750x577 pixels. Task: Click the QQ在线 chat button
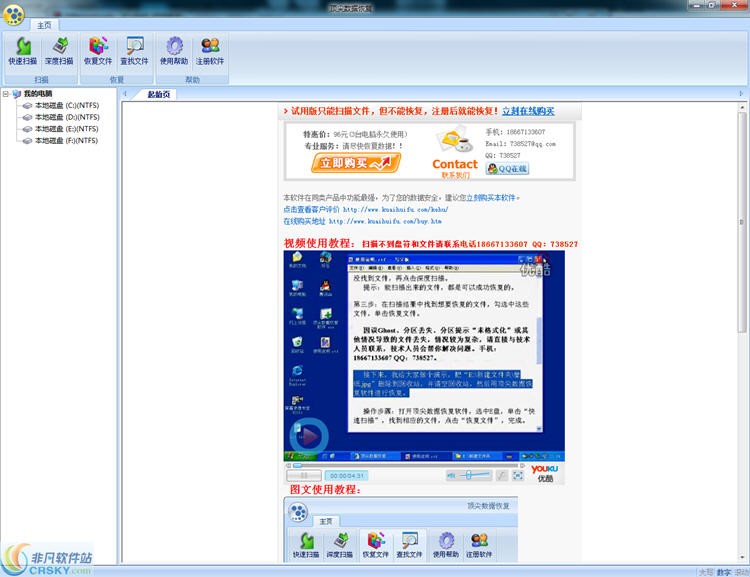point(507,168)
